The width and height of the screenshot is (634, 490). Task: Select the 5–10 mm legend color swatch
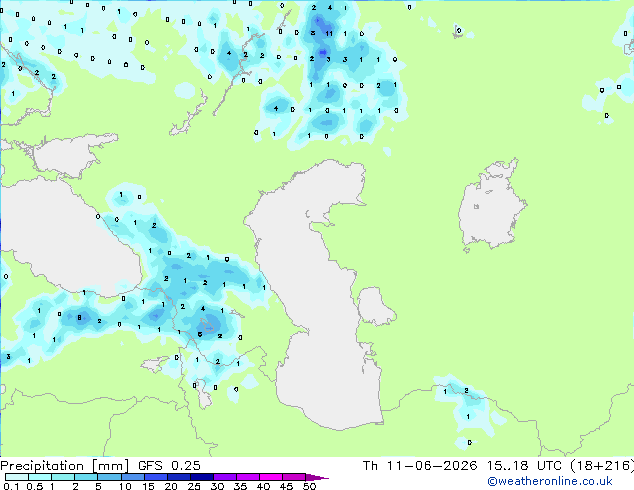click(109, 477)
